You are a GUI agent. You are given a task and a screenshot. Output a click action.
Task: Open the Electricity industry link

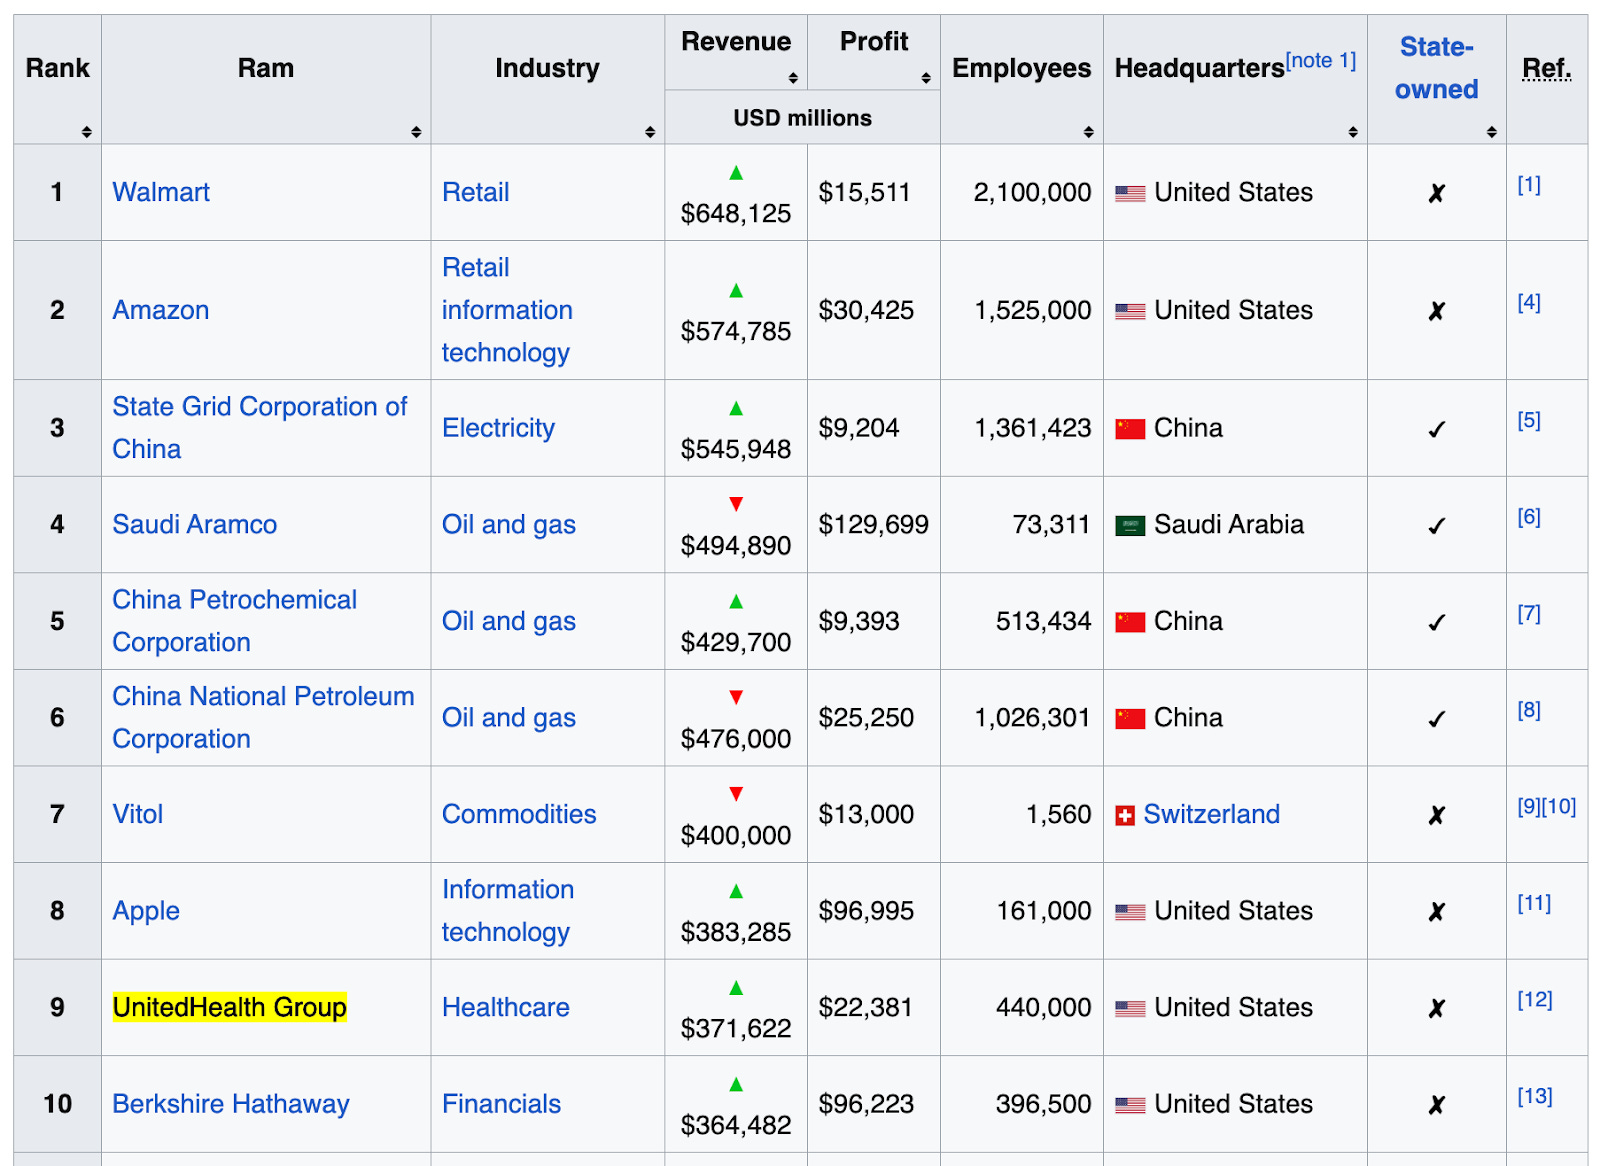point(498,428)
